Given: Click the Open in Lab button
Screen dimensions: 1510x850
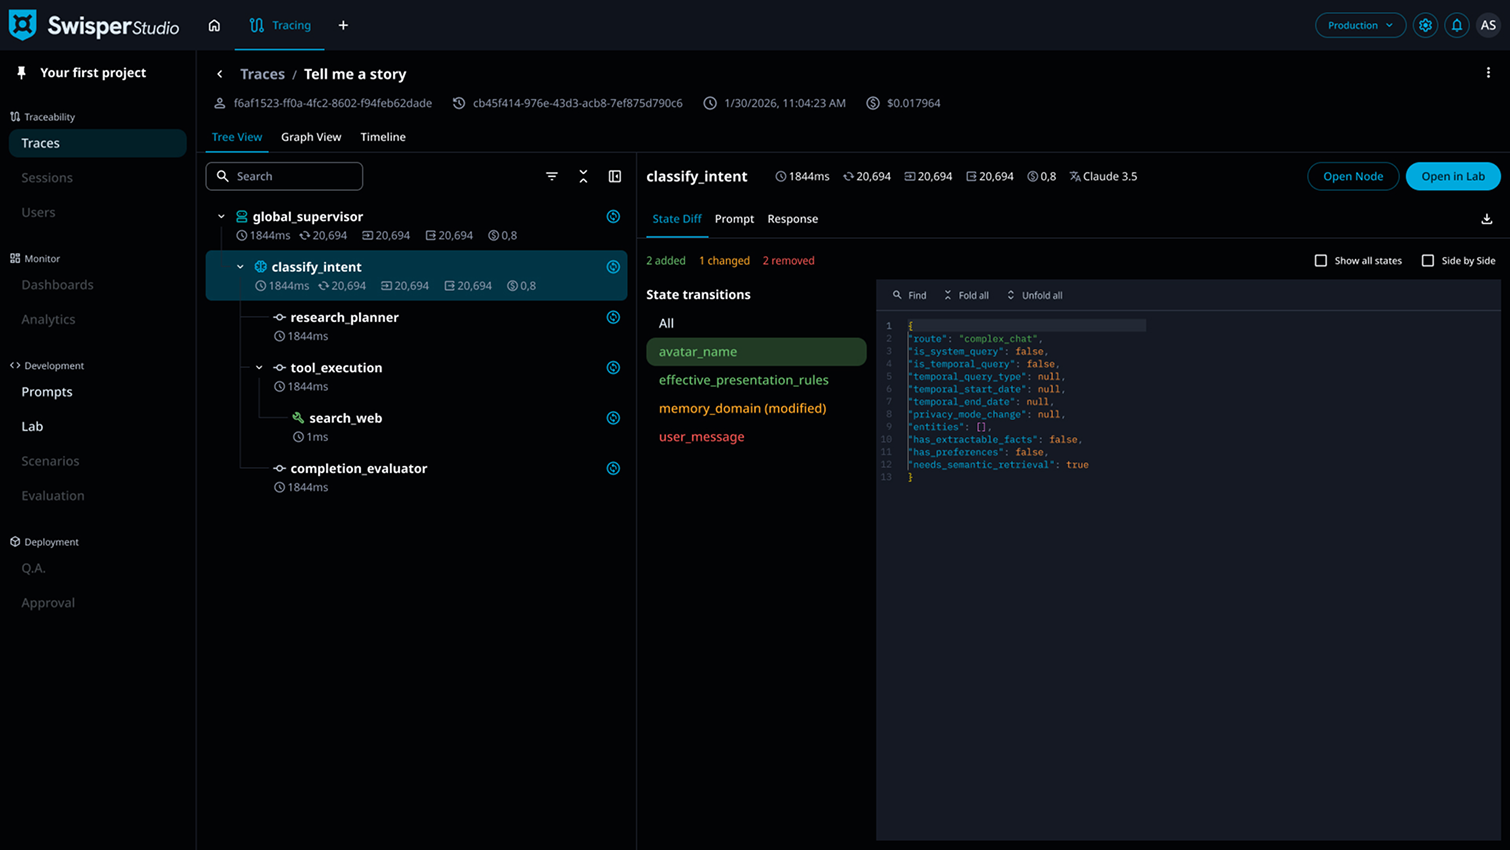Looking at the screenshot, I should click(1452, 176).
